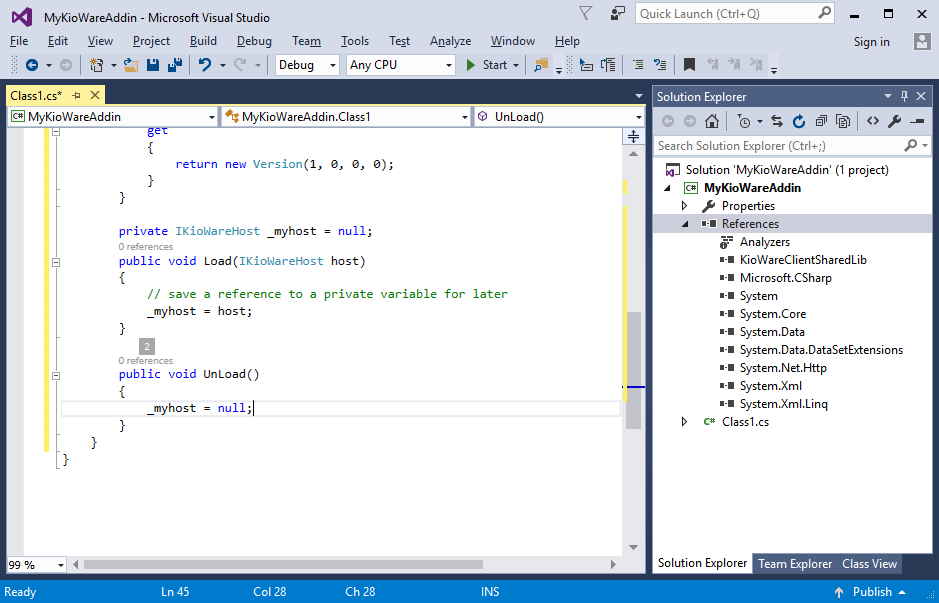Toggle auto-hide pin on Solution Explorer panel
This screenshot has width=939, height=603.
click(x=904, y=96)
